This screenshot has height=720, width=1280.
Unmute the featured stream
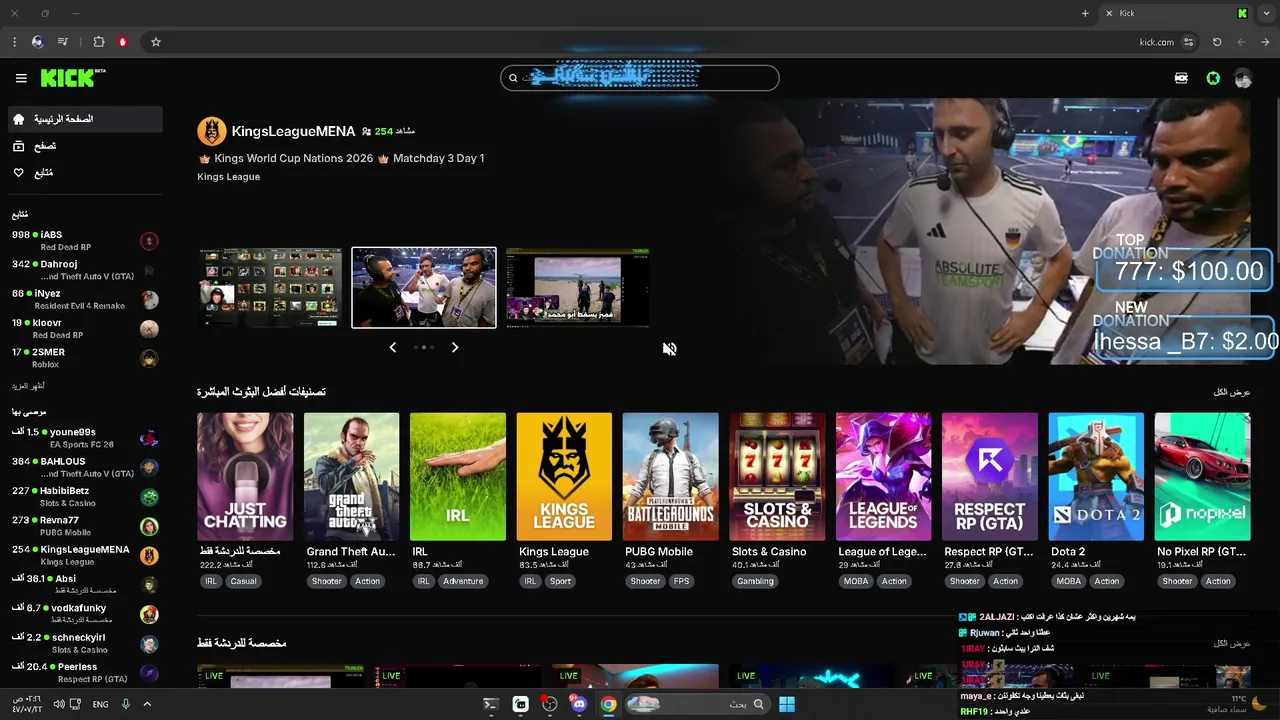pyautogui.click(x=670, y=348)
